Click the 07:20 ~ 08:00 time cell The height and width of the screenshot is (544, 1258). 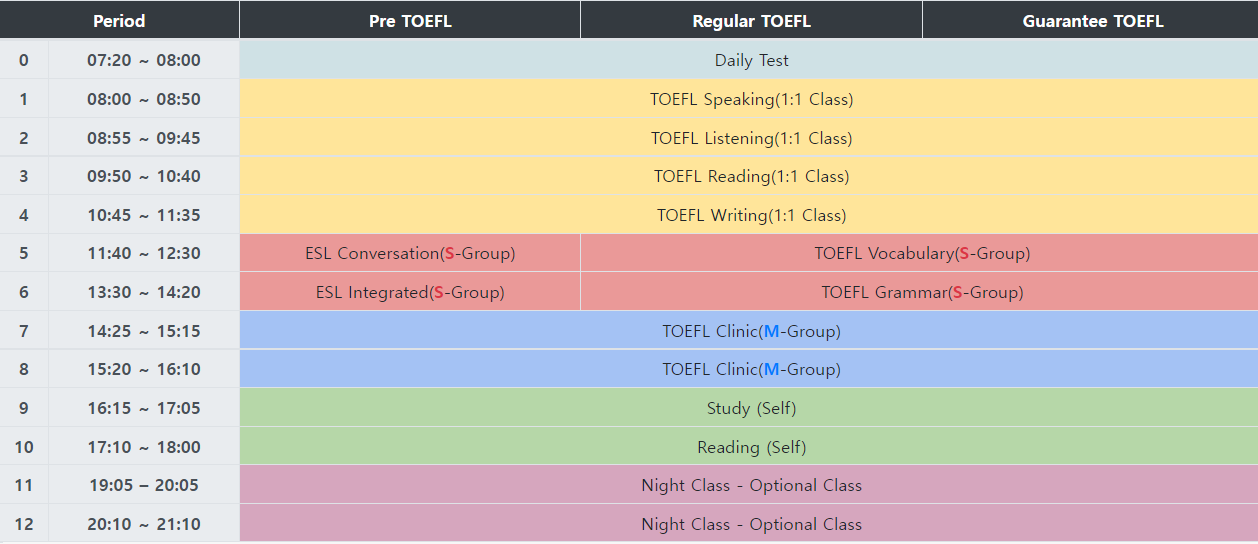143,60
